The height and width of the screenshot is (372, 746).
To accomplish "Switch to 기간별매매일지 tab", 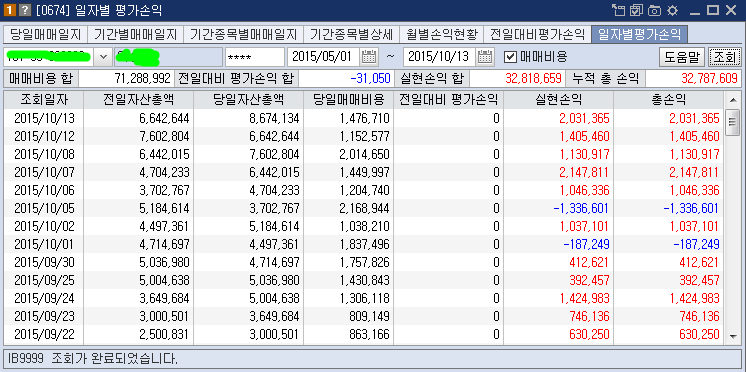I will (x=136, y=34).
